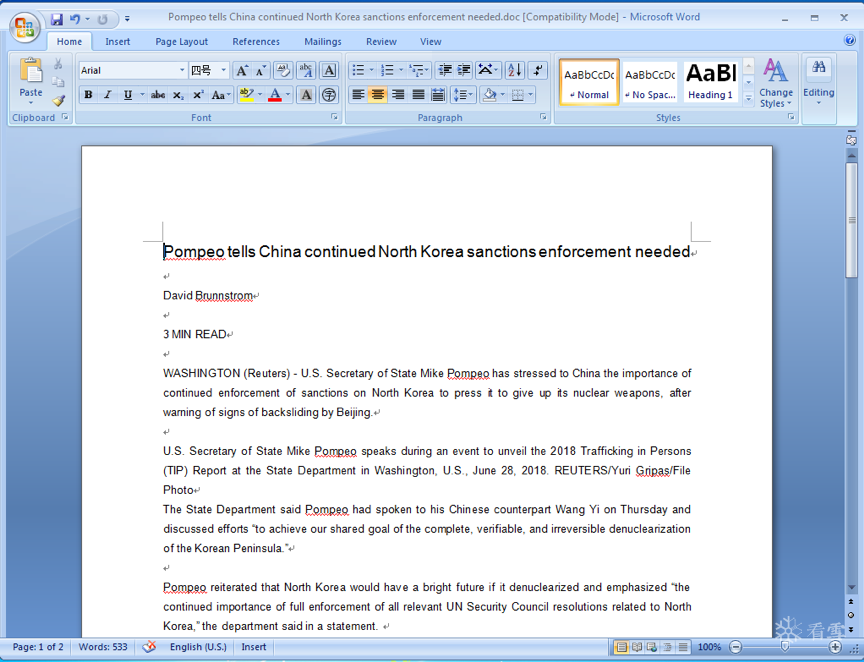Toggle Center alignment on paragraph

click(x=378, y=95)
